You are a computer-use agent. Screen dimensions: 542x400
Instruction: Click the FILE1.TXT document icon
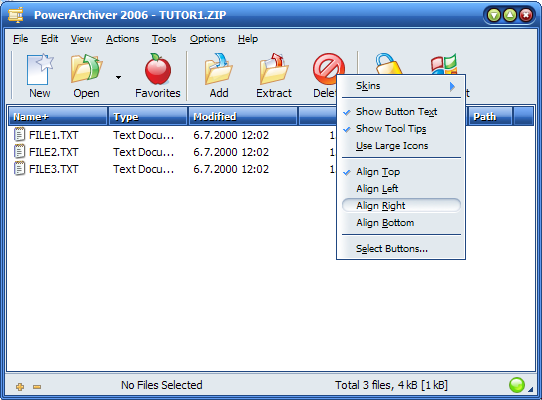(19, 134)
